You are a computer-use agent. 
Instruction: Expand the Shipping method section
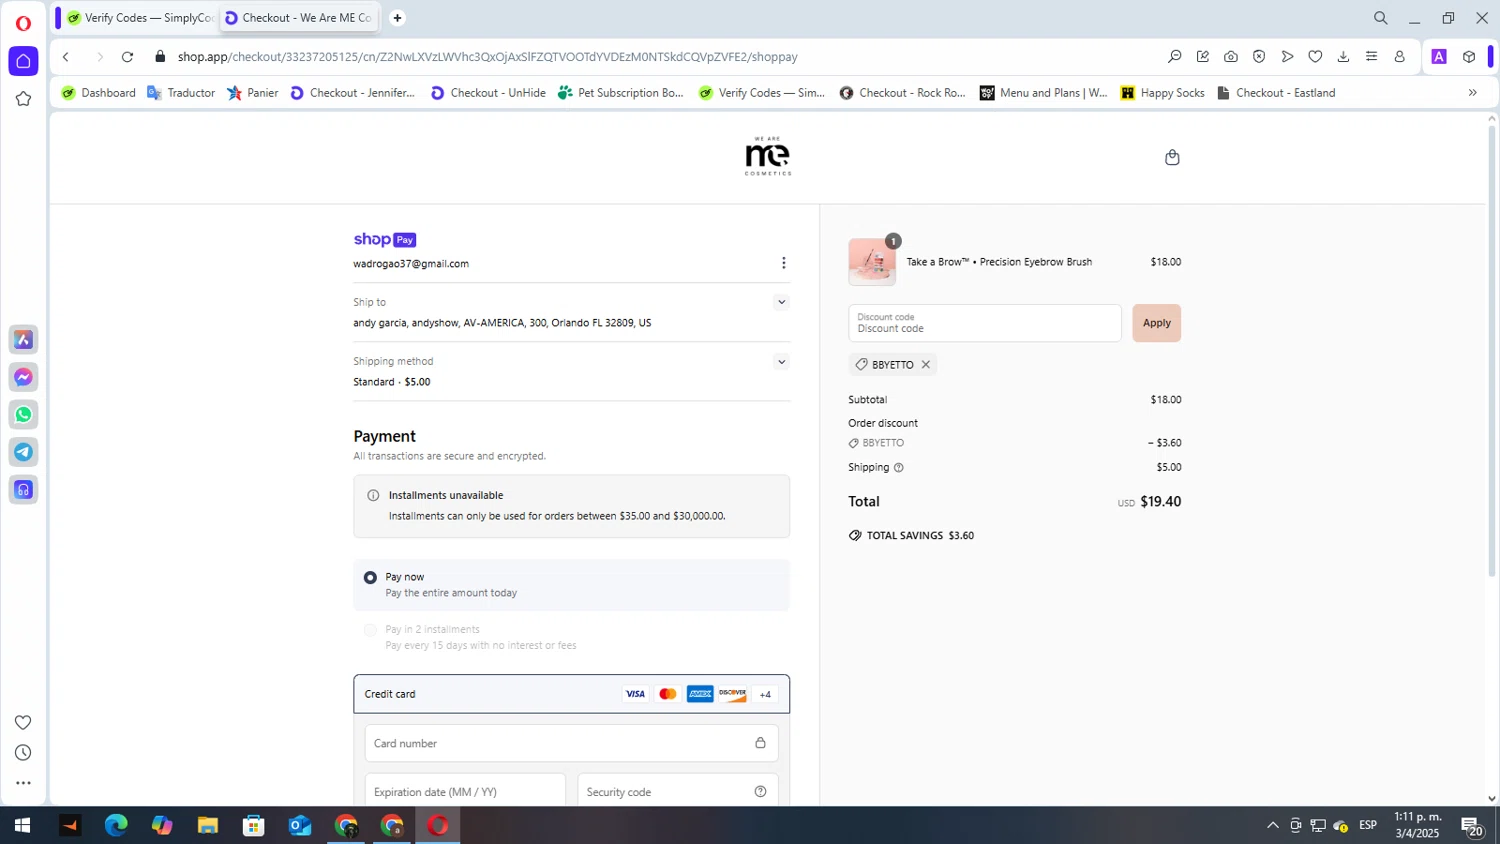coord(781,362)
